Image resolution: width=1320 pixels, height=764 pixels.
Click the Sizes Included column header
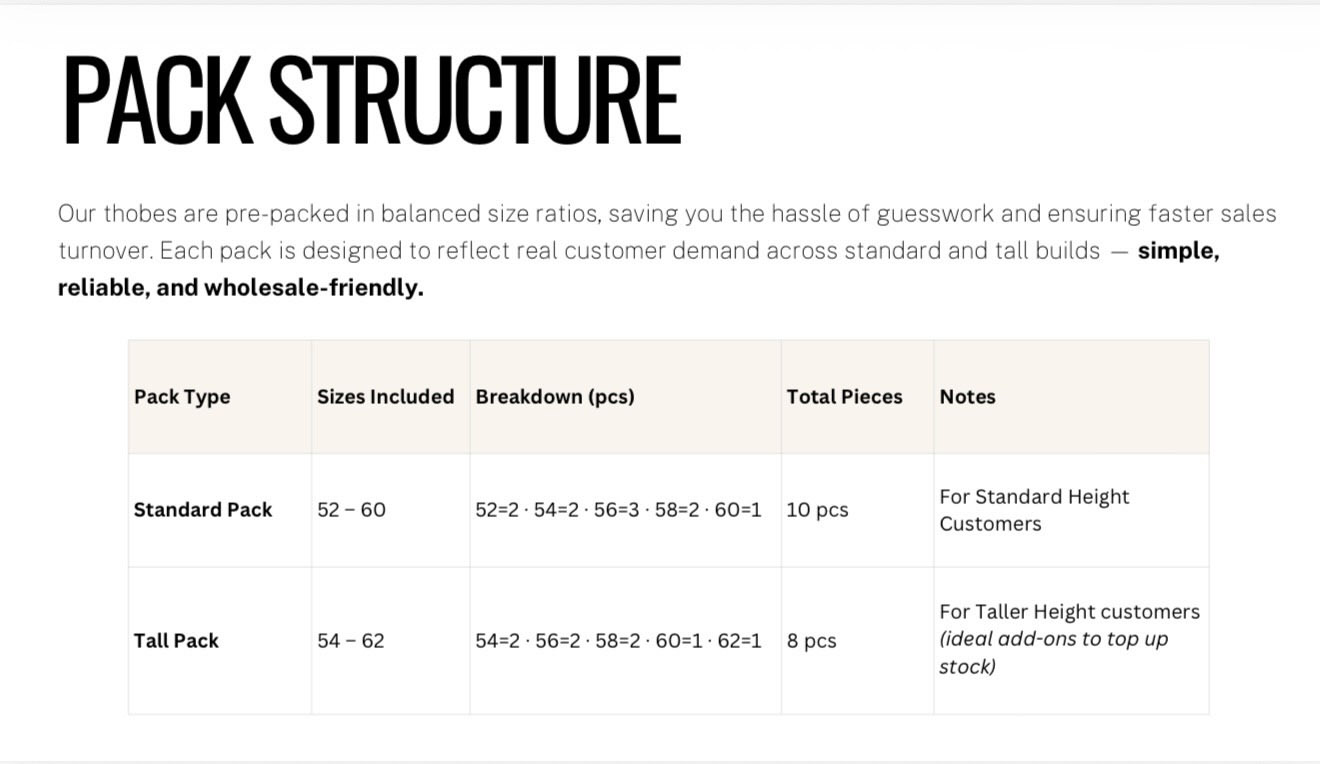point(385,397)
